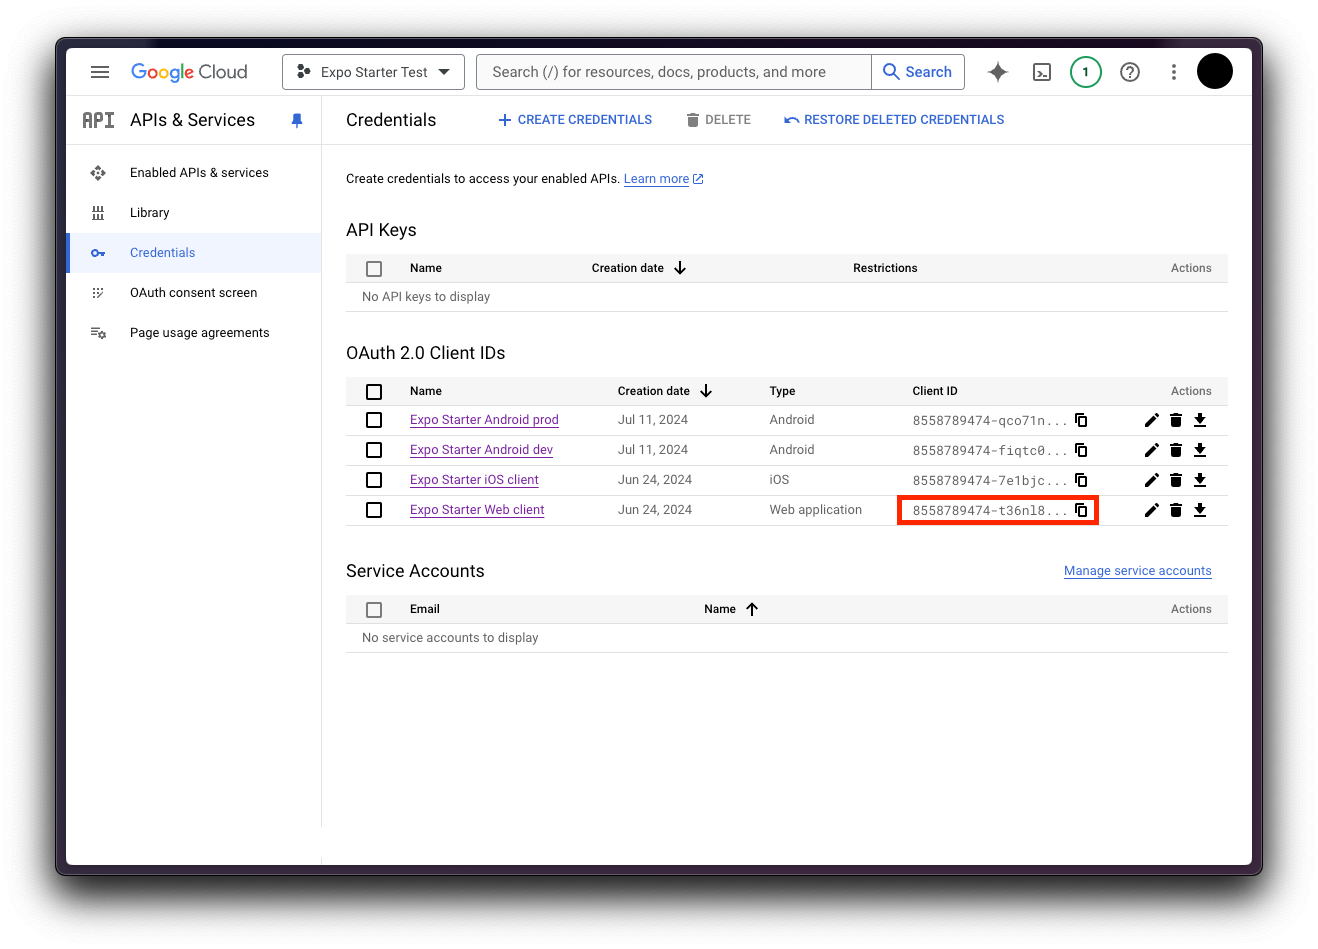Delete Expo Starter Web client credential
This screenshot has width=1318, height=949.
click(x=1176, y=510)
